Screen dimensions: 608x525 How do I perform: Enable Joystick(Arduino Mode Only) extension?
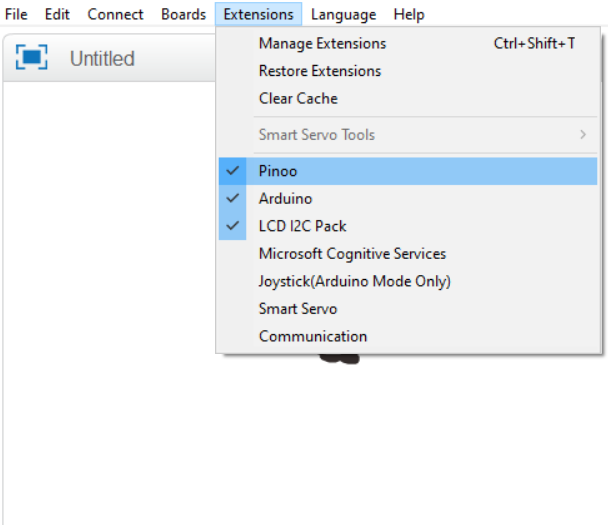408,281
